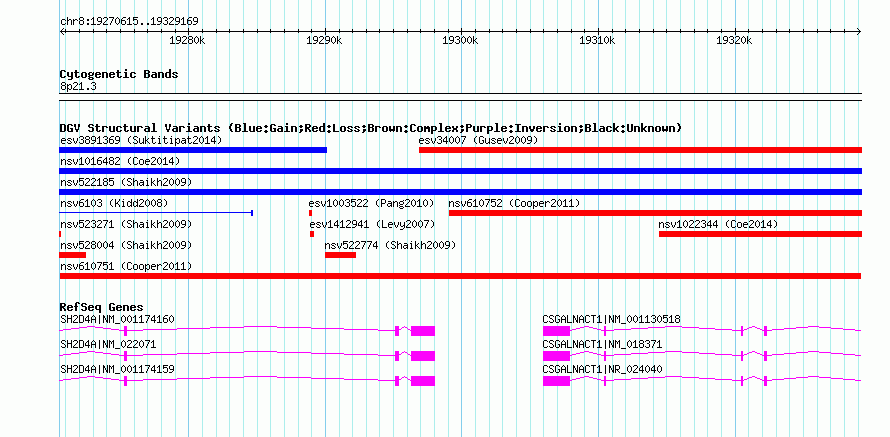Click the blue nsv522185 gain bar
890x437 pixels.
coord(460,192)
